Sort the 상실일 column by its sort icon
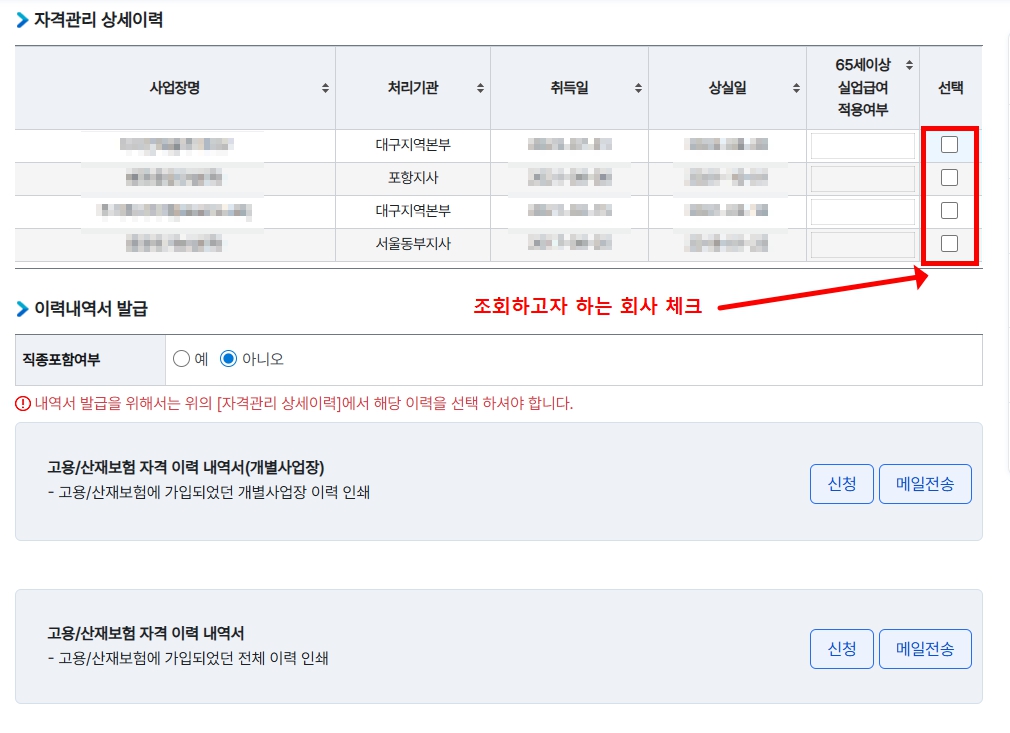The height and width of the screenshot is (733, 1010). [x=797, y=88]
